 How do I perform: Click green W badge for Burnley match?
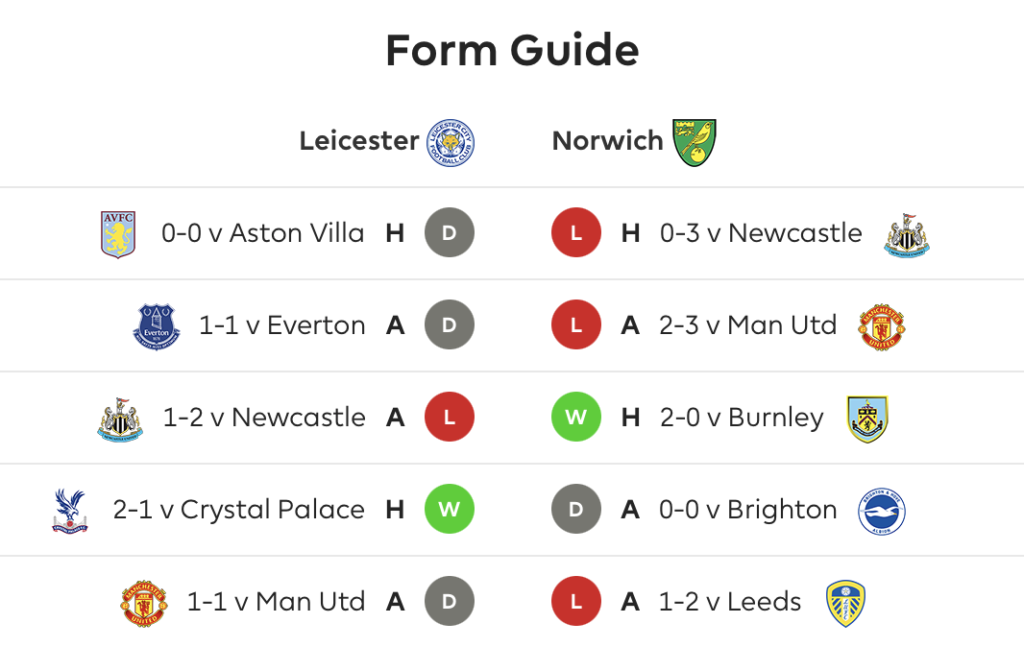click(576, 417)
